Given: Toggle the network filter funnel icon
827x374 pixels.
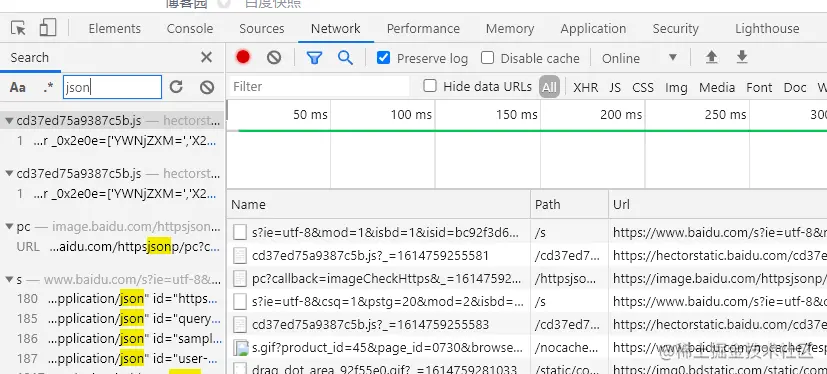Looking at the screenshot, I should click(314, 57).
